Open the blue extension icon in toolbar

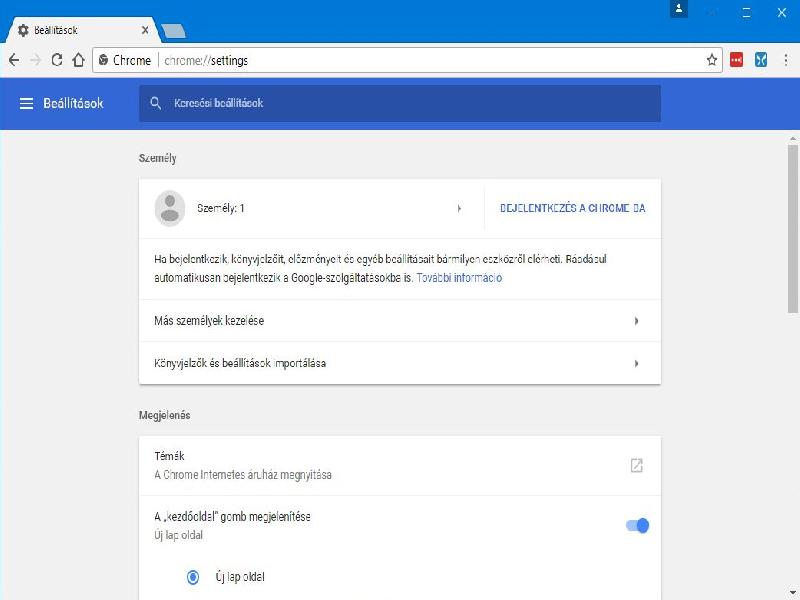pyautogui.click(x=761, y=60)
